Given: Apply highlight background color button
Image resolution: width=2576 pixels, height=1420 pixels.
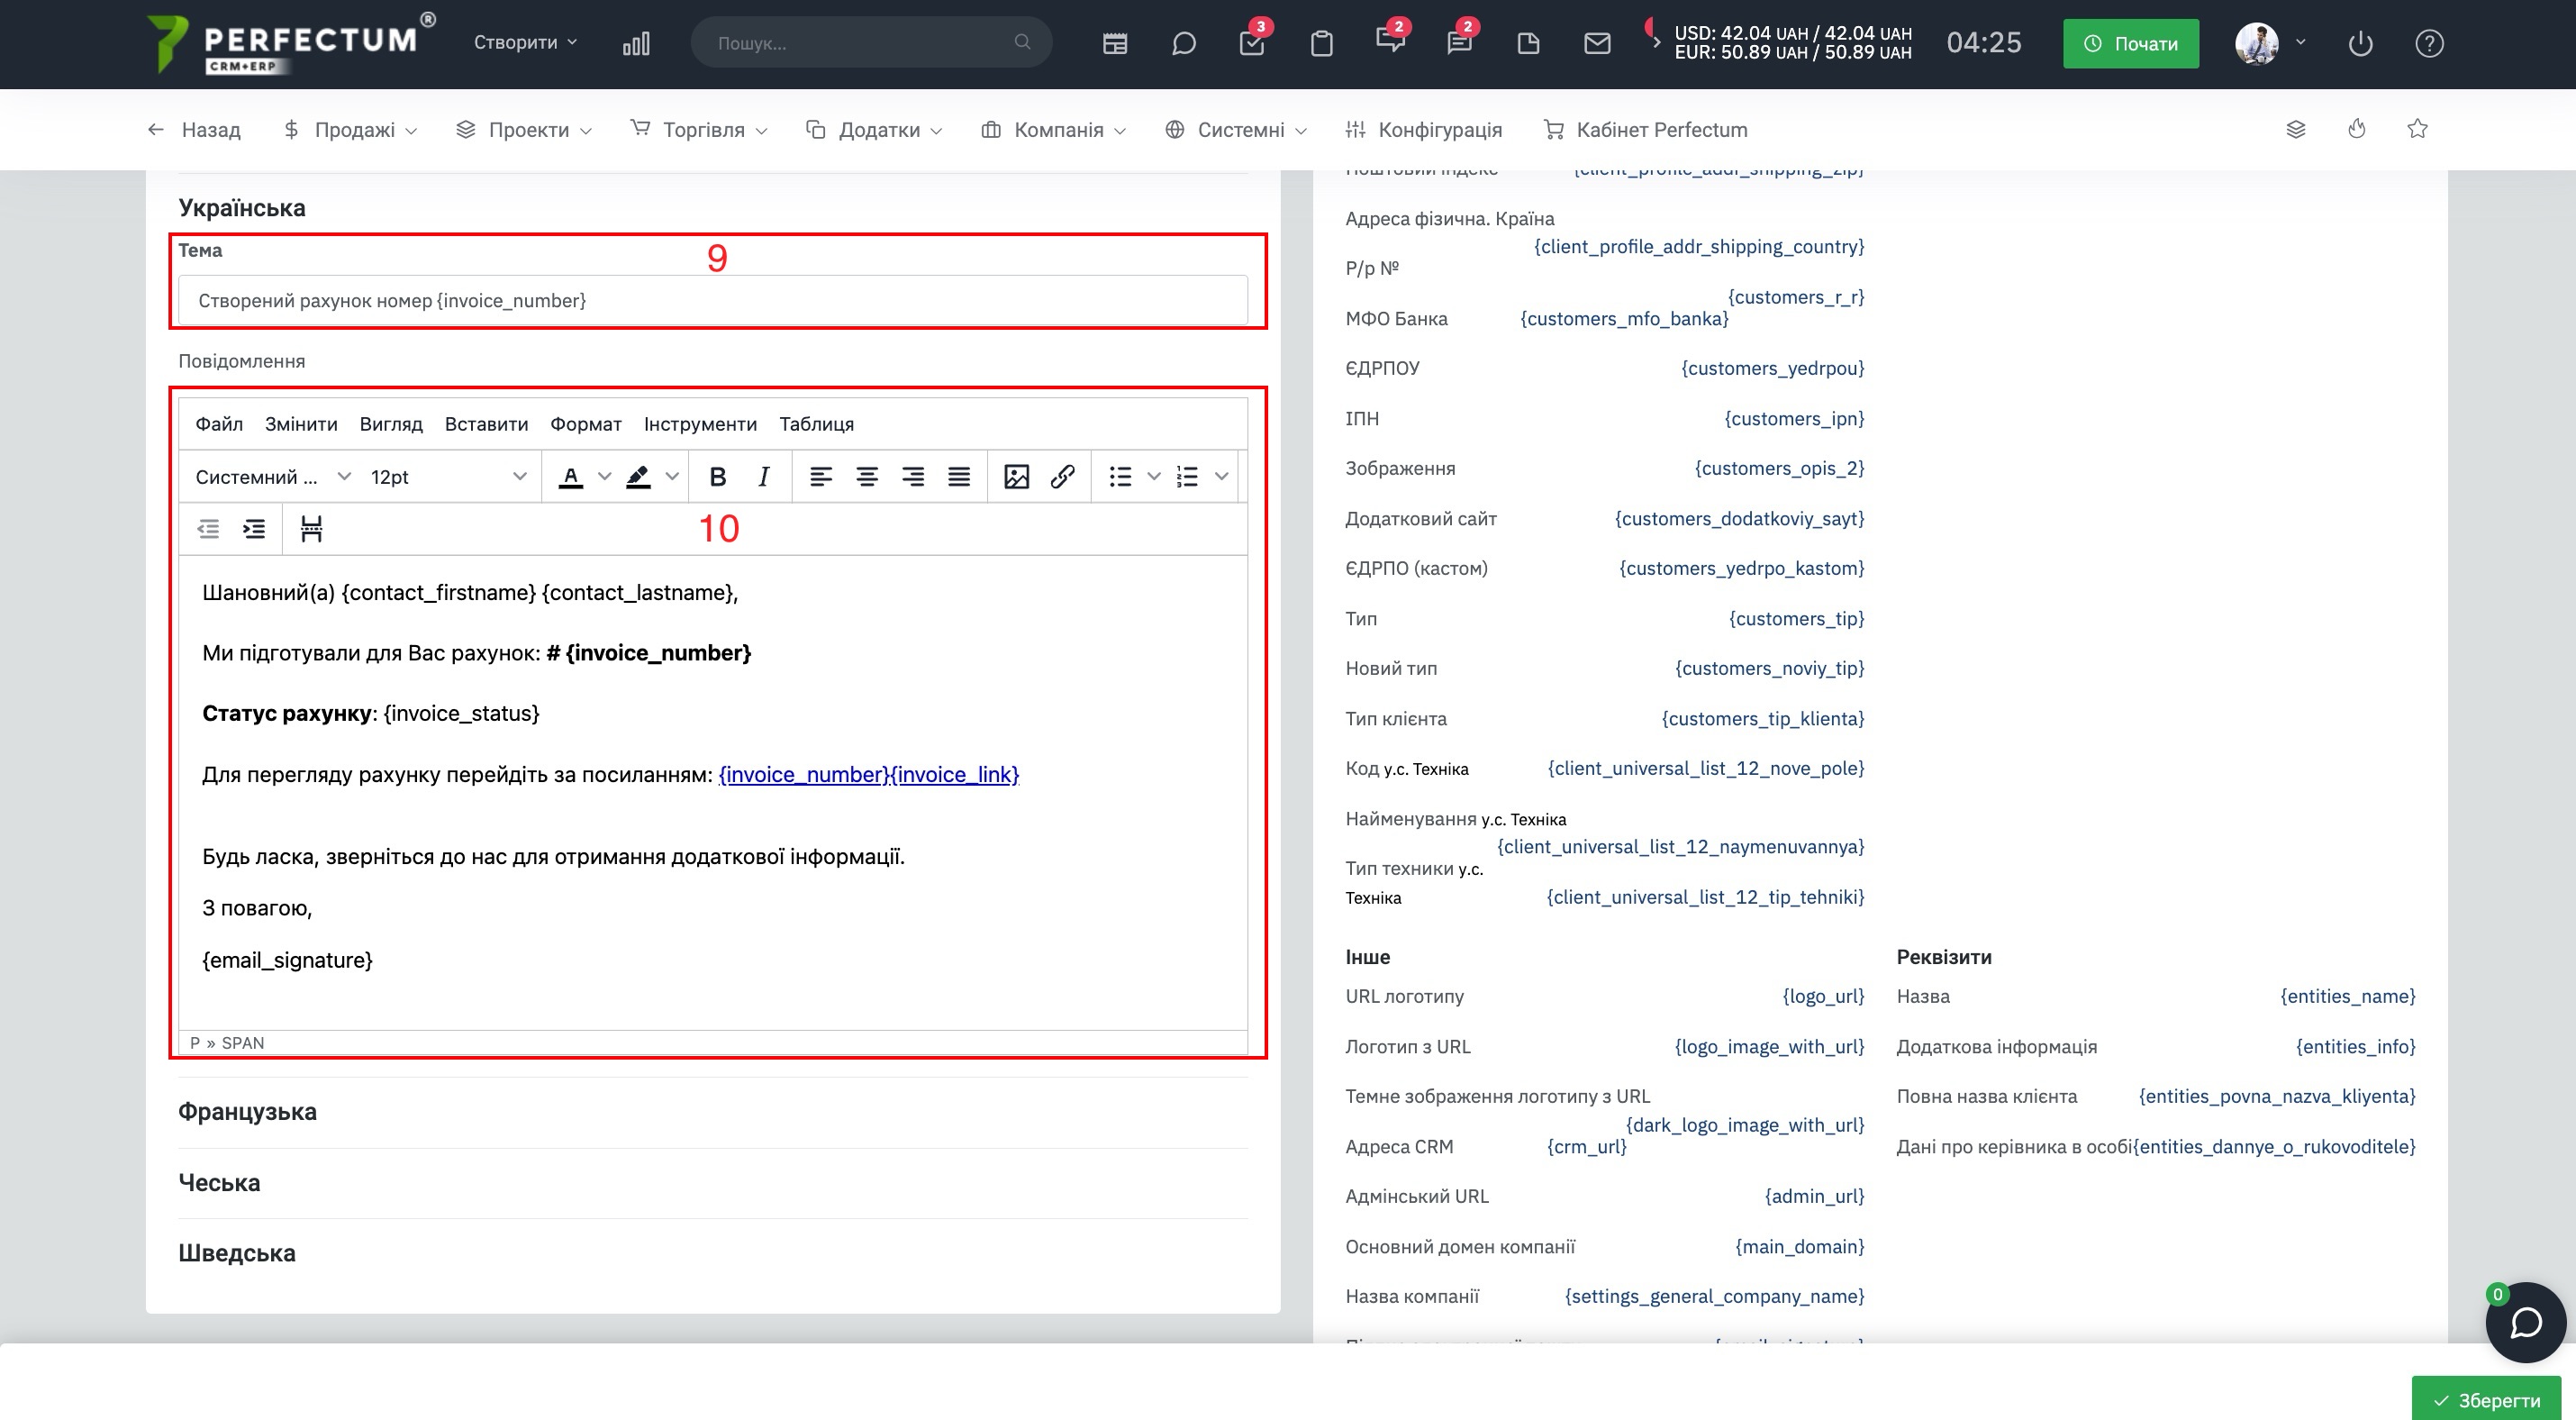Looking at the screenshot, I should 638,477.
